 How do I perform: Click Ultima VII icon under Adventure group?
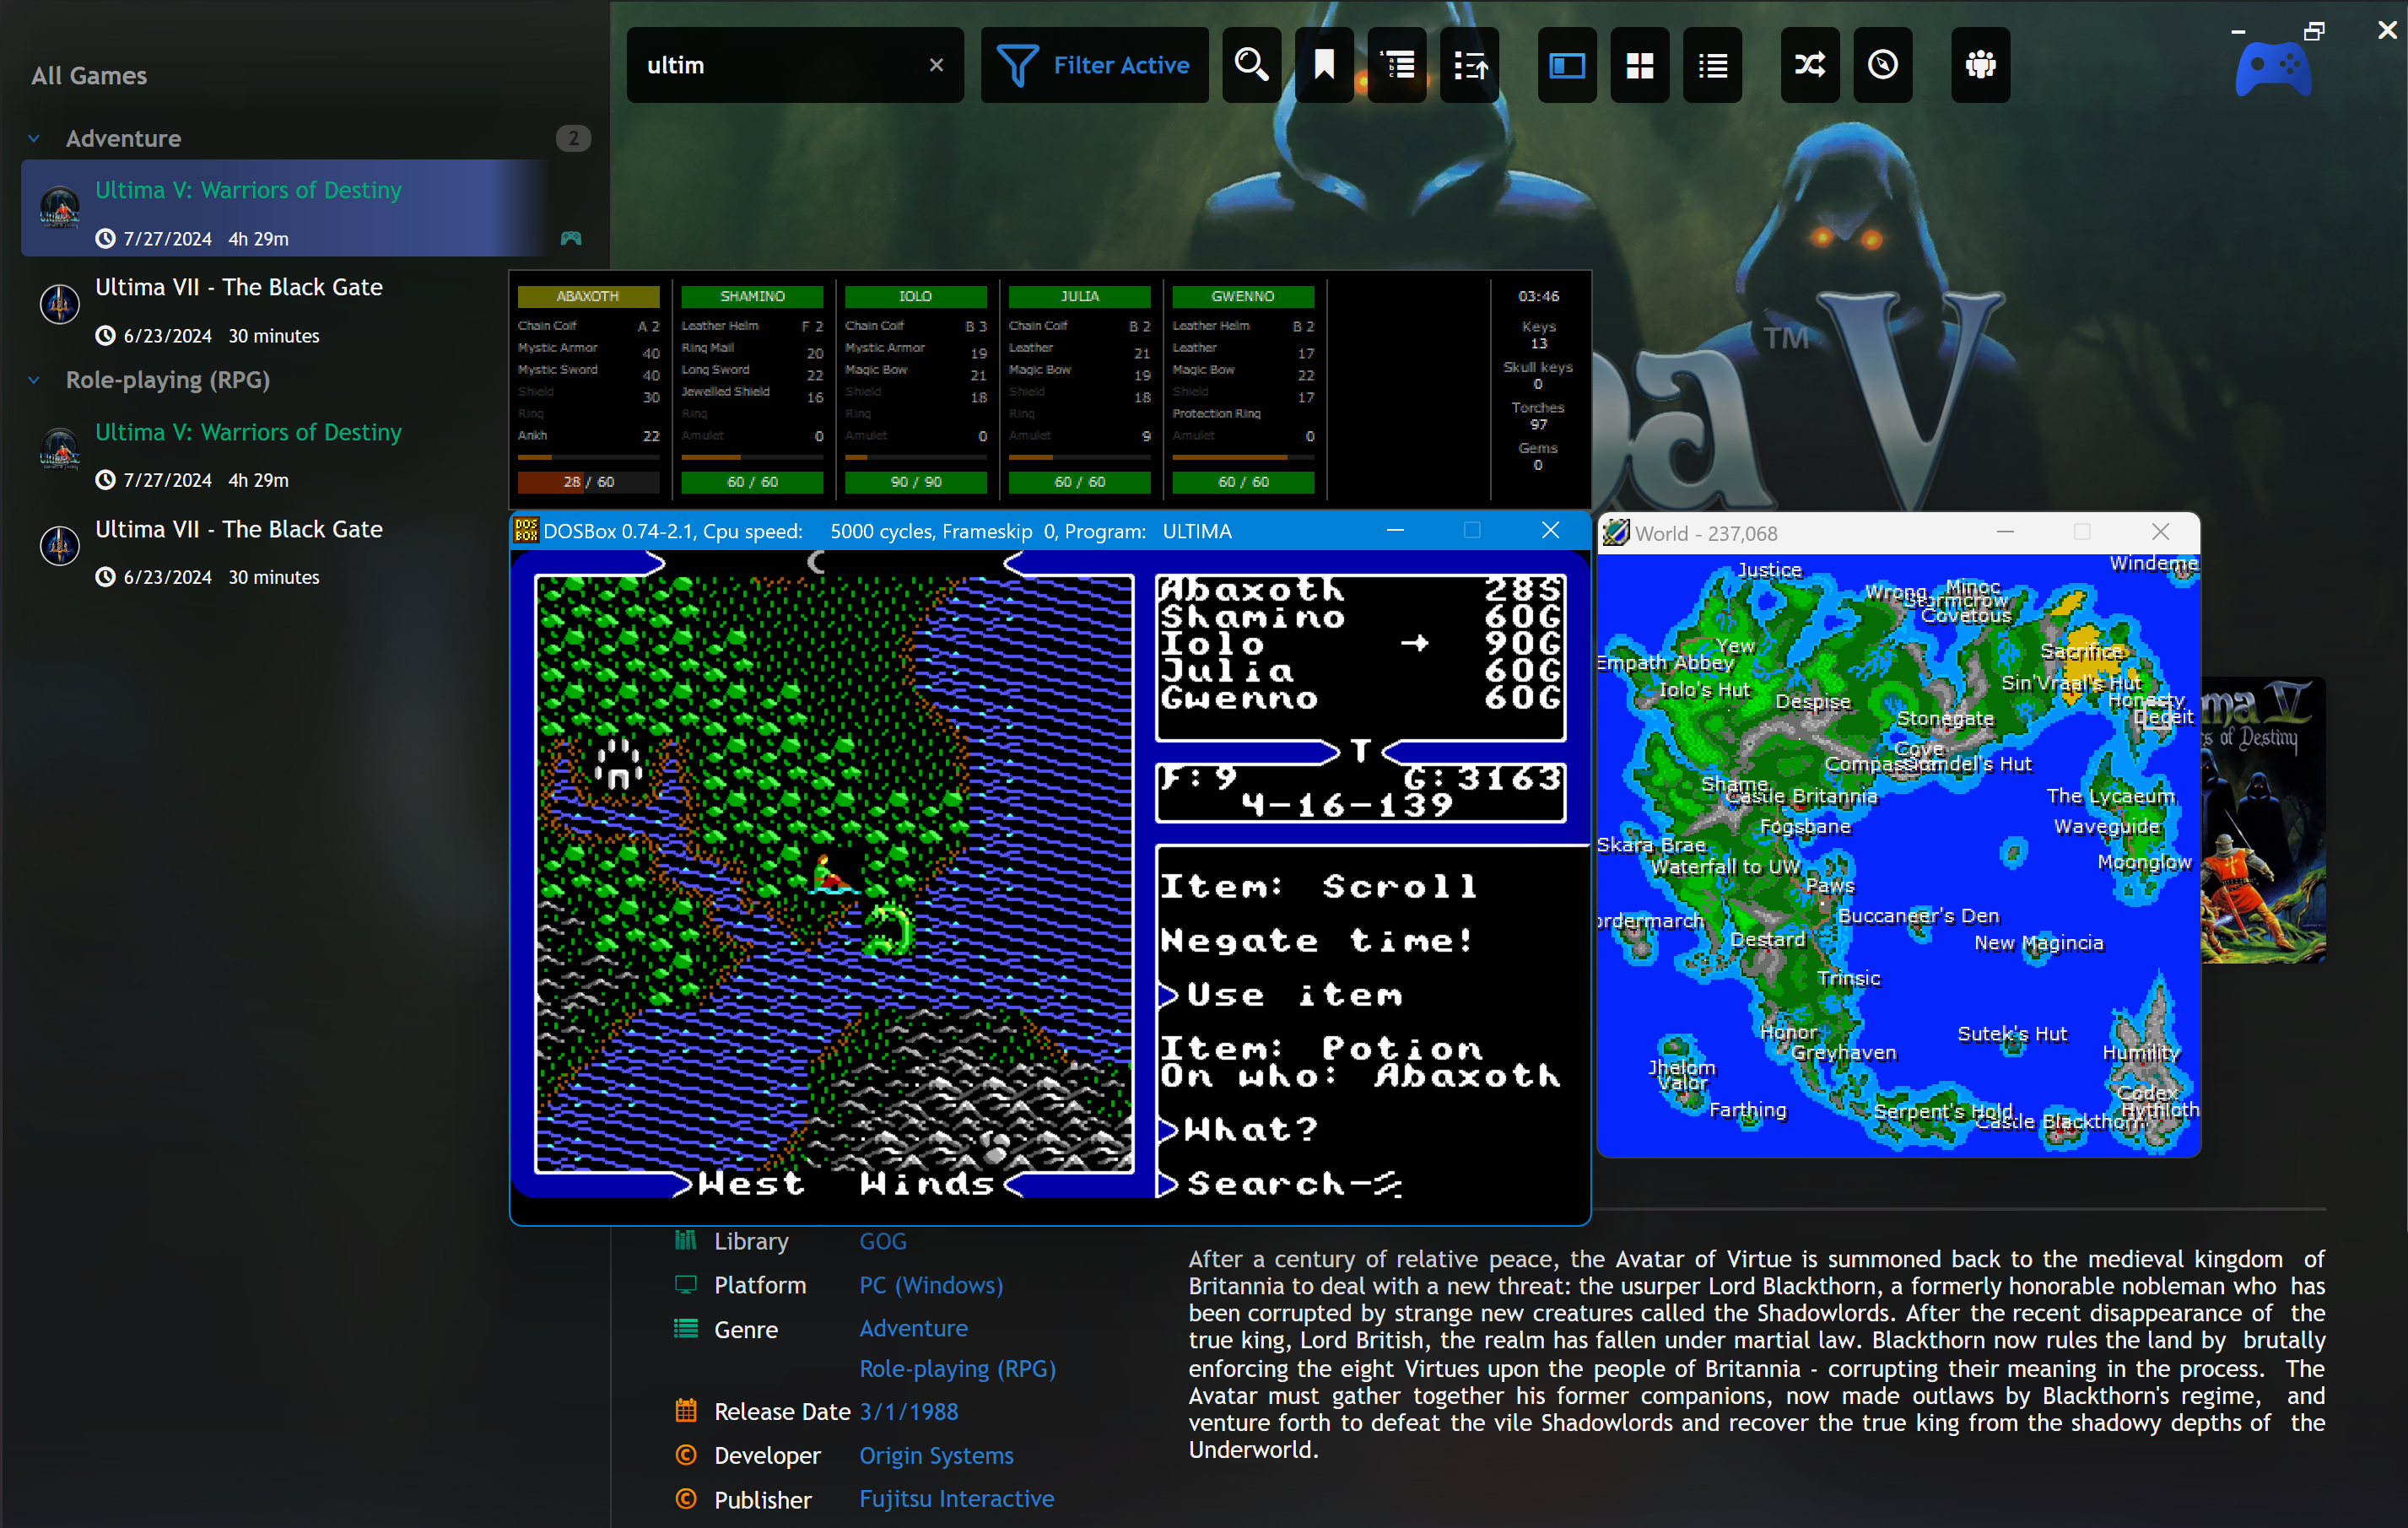[x=59, y=303]
